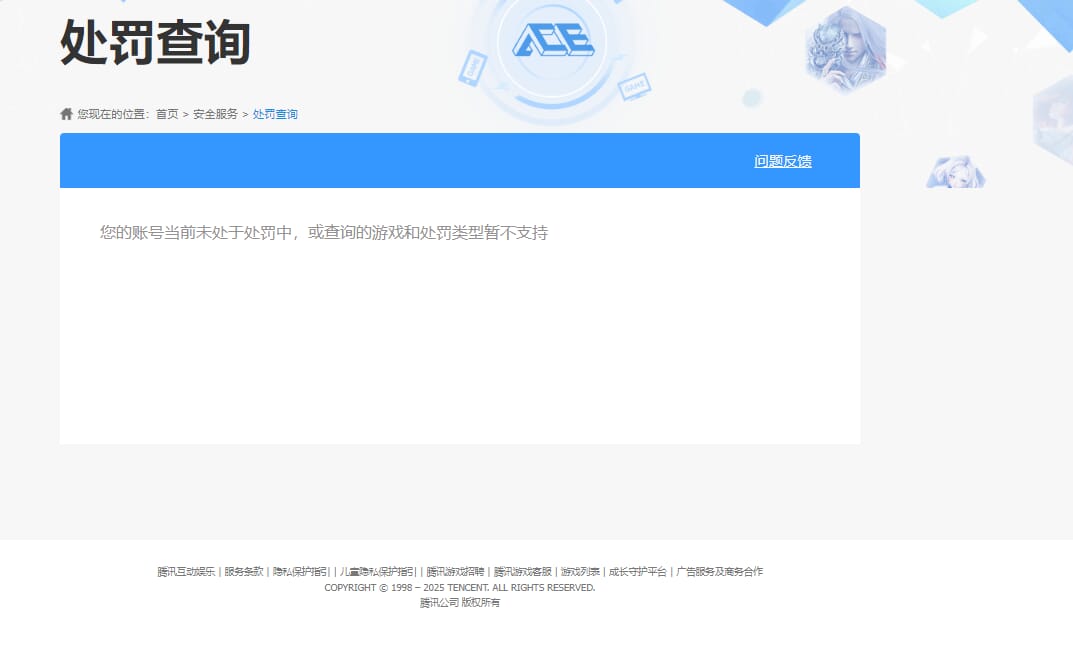Click the COPYRIGHT 1998 – 2025 TENCENT text
Screen dimensions: 1073x661
(x=460, y=588)
